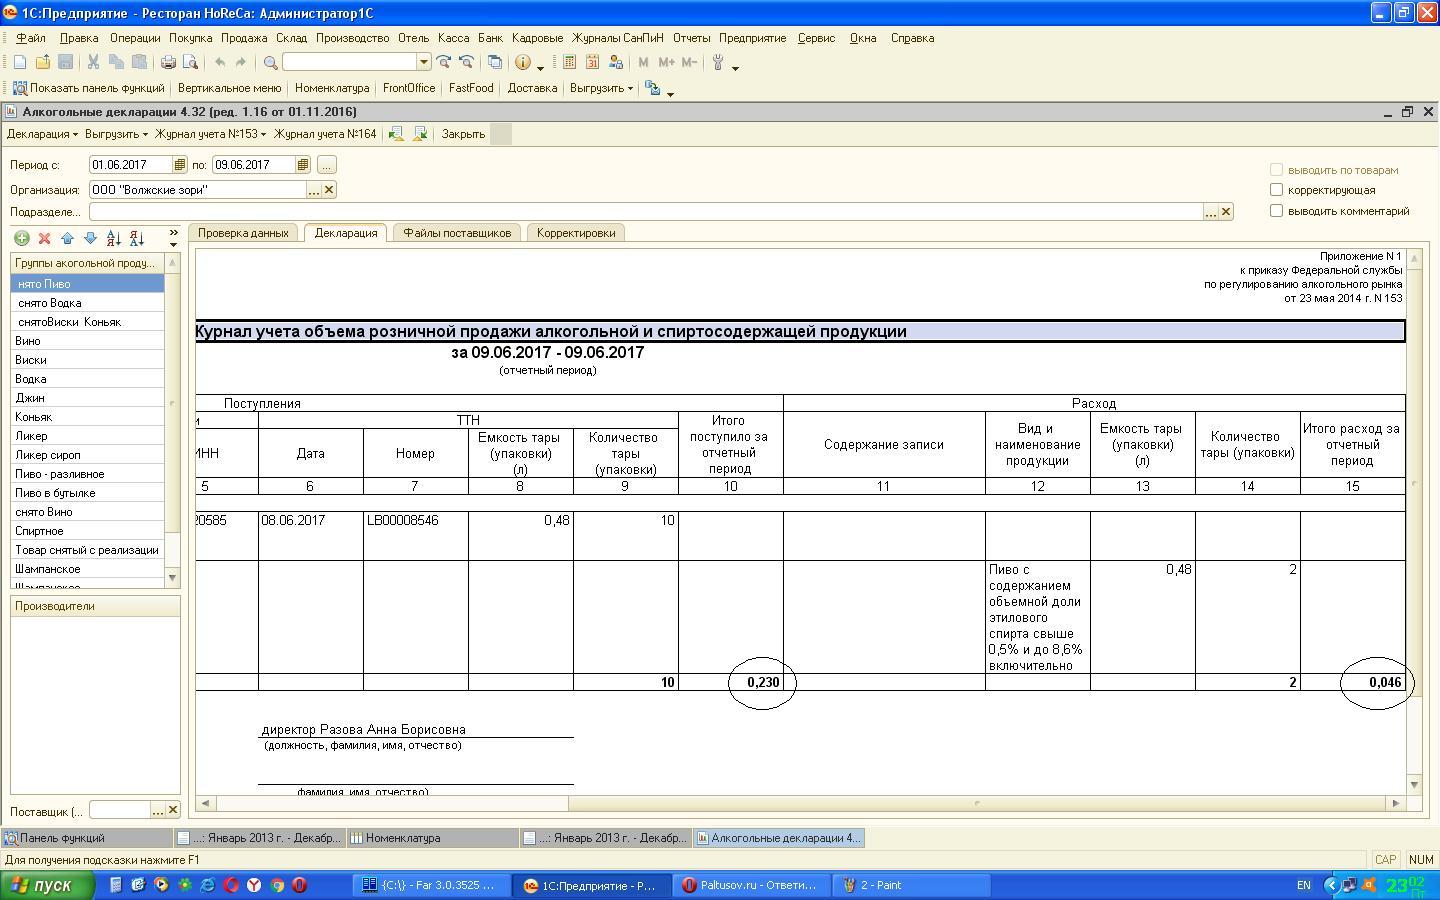
Task: Click Показать панель функций button
Action: click(x=89, y=88)
